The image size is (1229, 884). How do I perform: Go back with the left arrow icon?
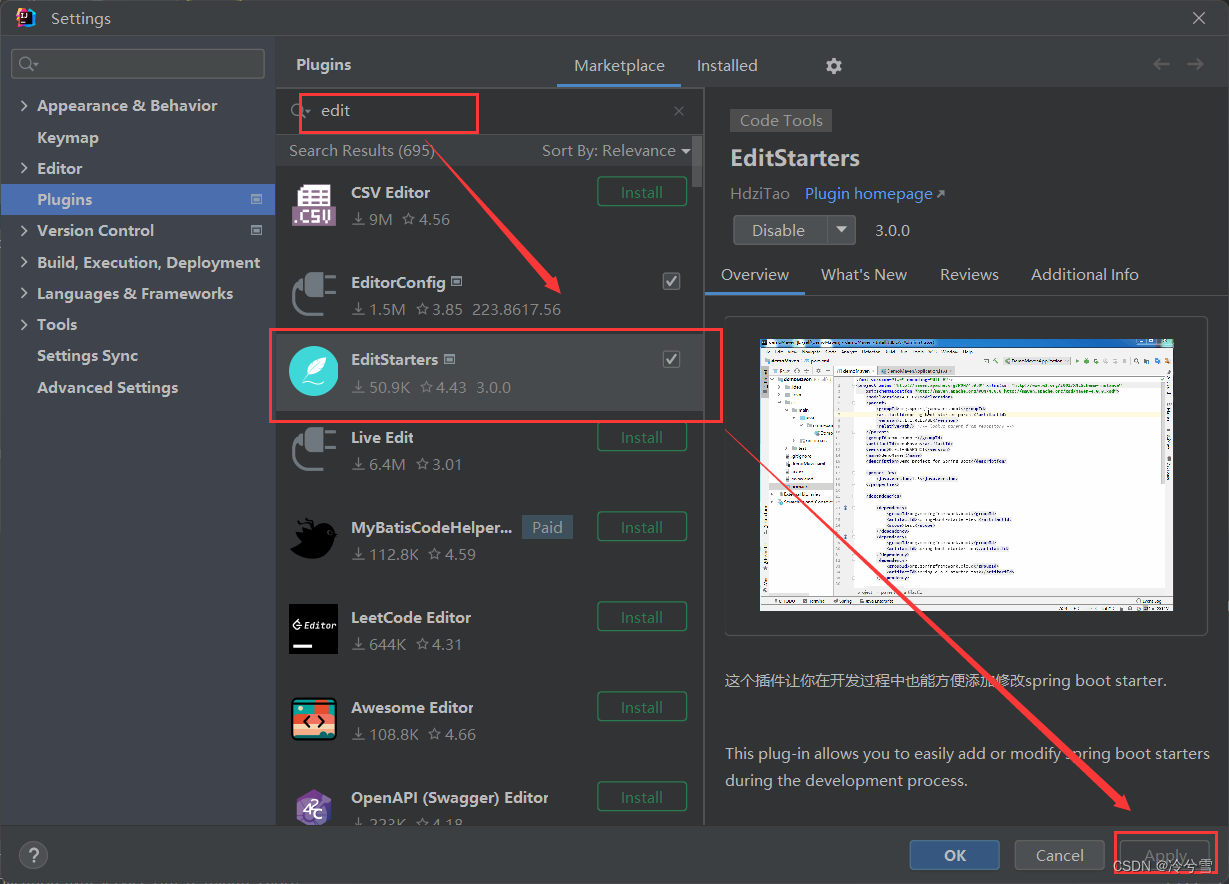(x=1161, y=64)
